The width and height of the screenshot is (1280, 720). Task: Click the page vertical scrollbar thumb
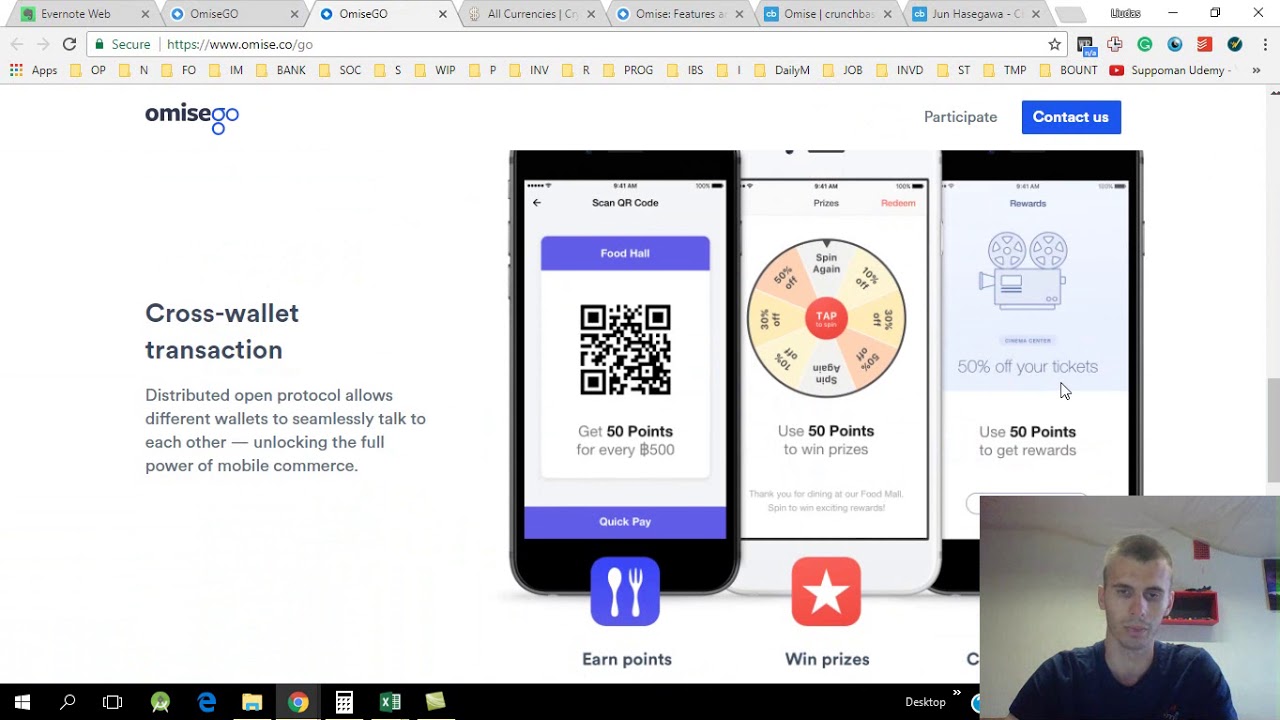(x=1274, y=430)
